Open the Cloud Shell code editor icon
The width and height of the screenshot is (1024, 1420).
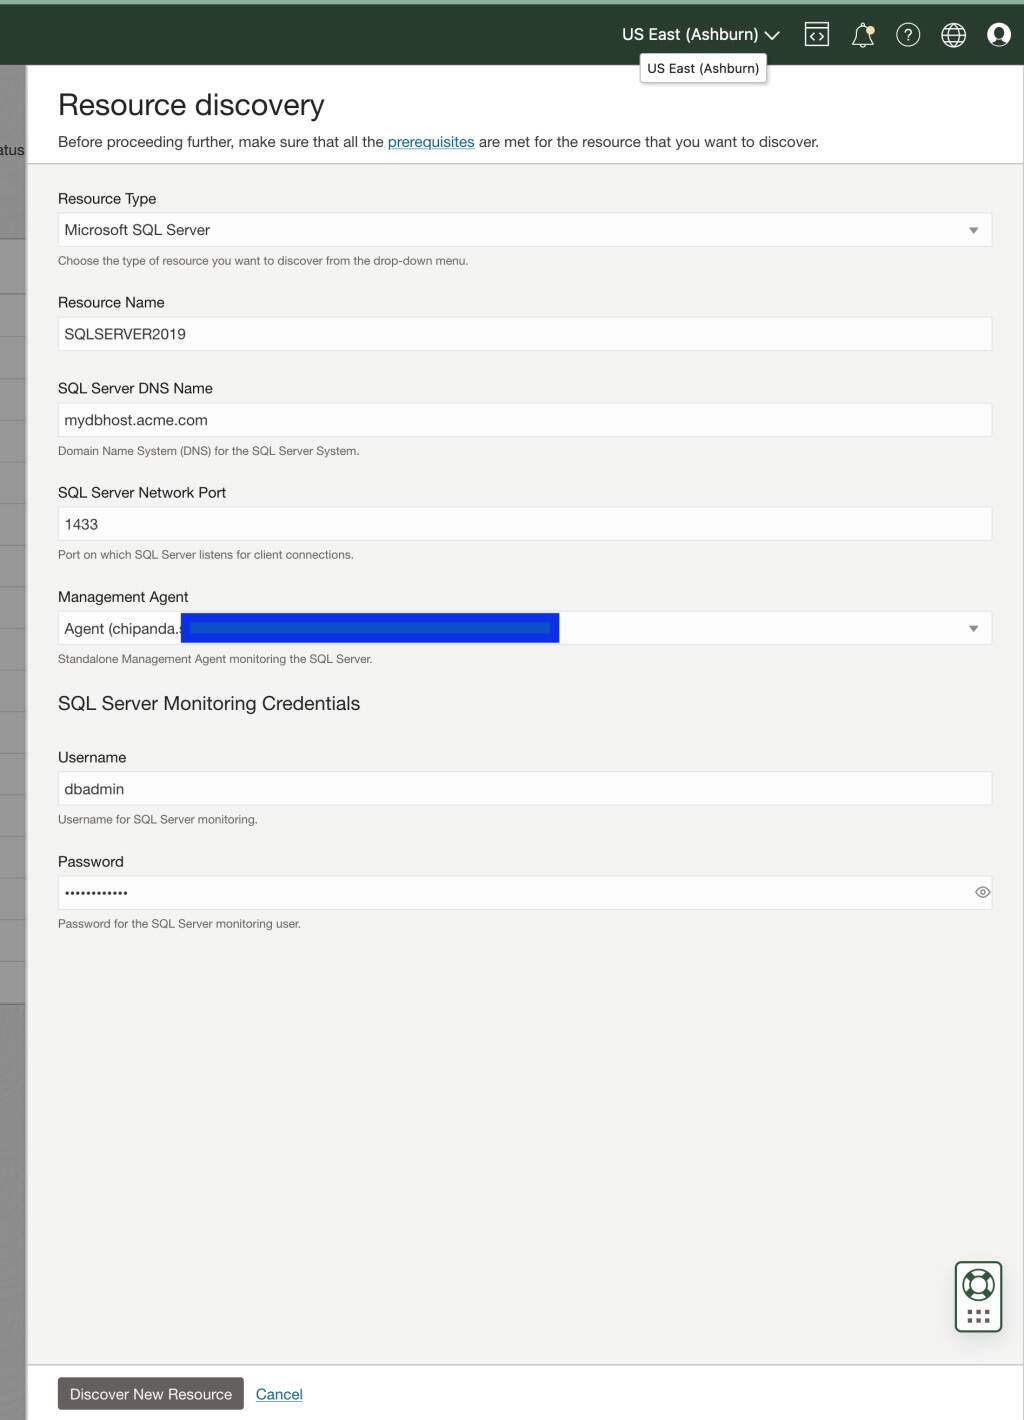[817, 34]
